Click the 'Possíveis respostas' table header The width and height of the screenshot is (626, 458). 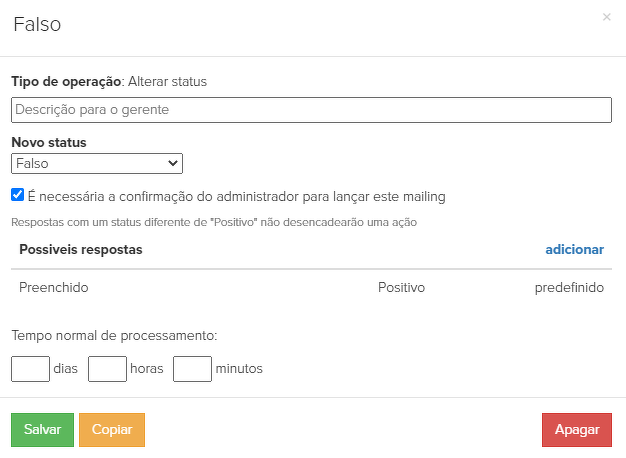tap(81, 249)
